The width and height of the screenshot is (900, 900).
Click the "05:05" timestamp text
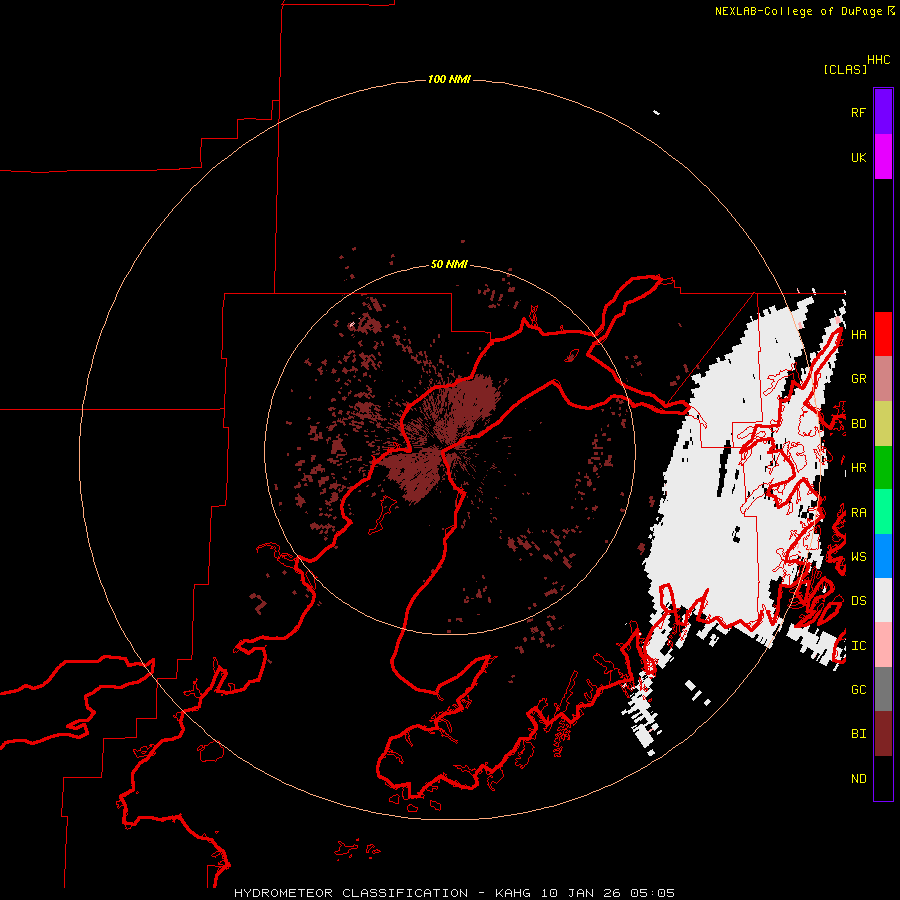tap(652, 893)
